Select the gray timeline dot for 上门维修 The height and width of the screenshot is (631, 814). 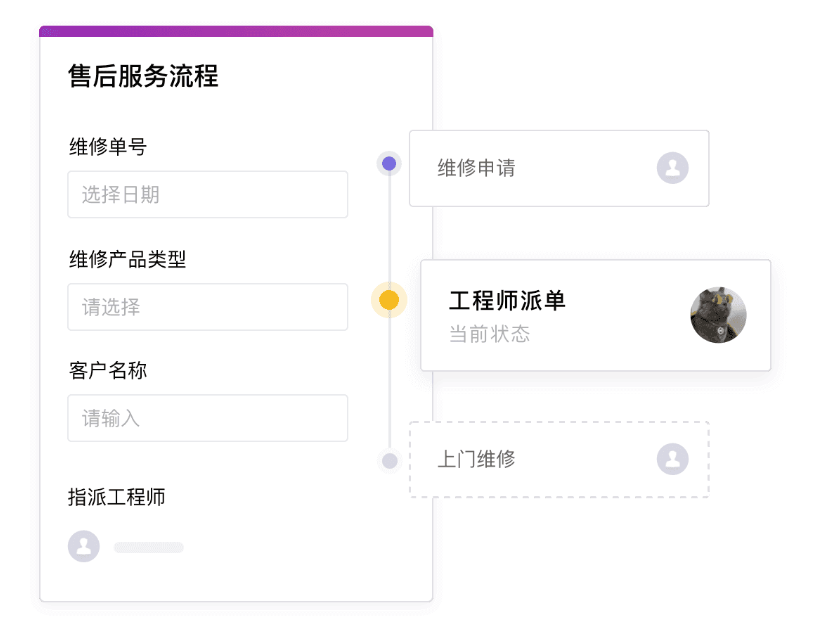[389, 461]
